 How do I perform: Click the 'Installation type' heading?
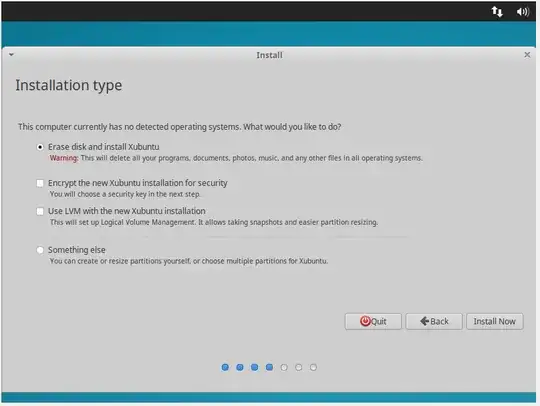[x=69, y=85]
